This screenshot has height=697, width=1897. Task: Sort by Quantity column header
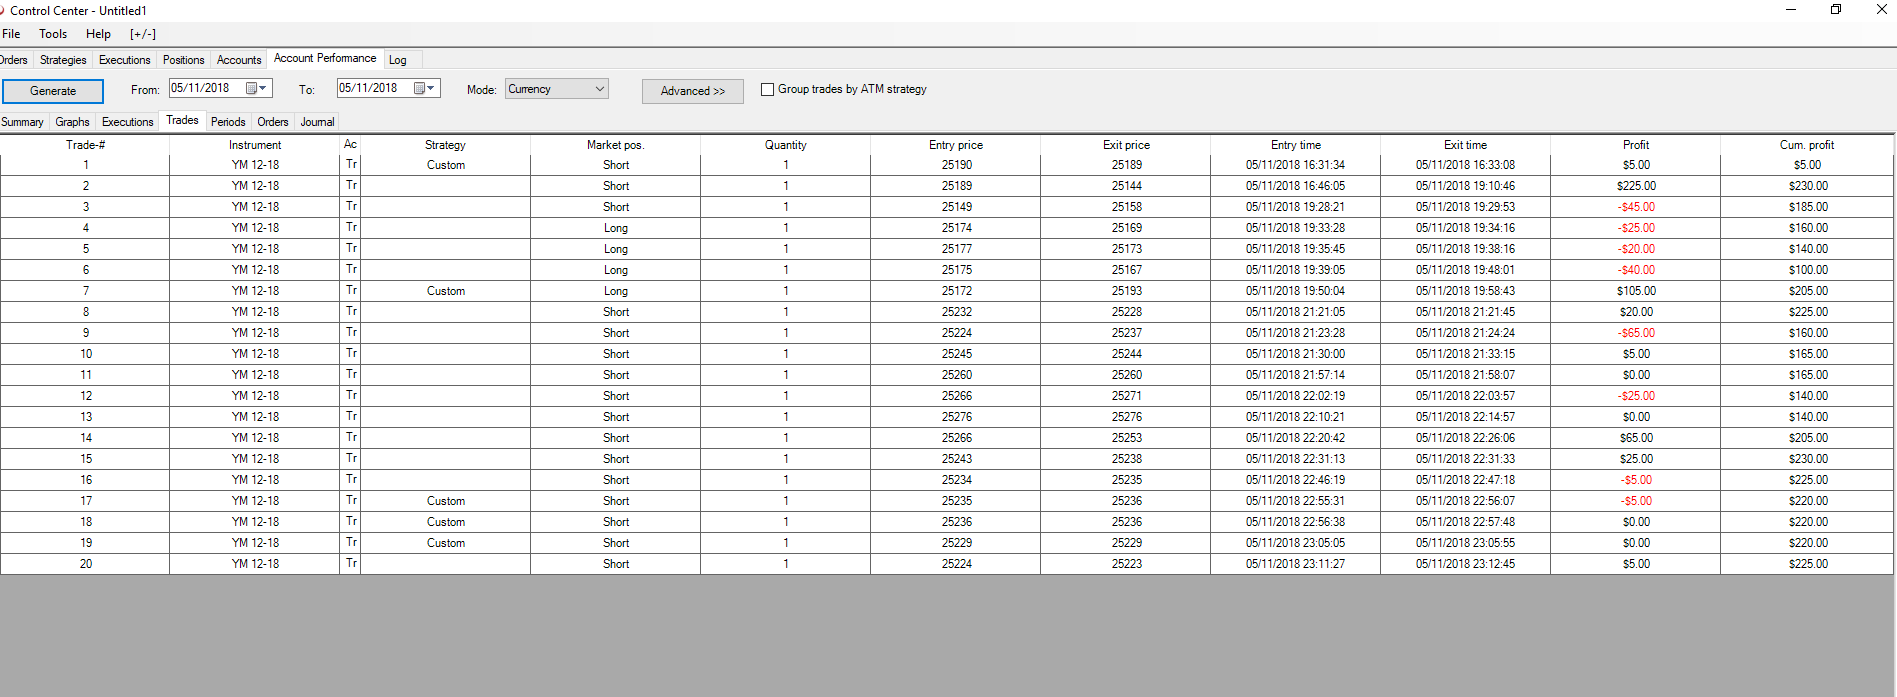point(785,145)
